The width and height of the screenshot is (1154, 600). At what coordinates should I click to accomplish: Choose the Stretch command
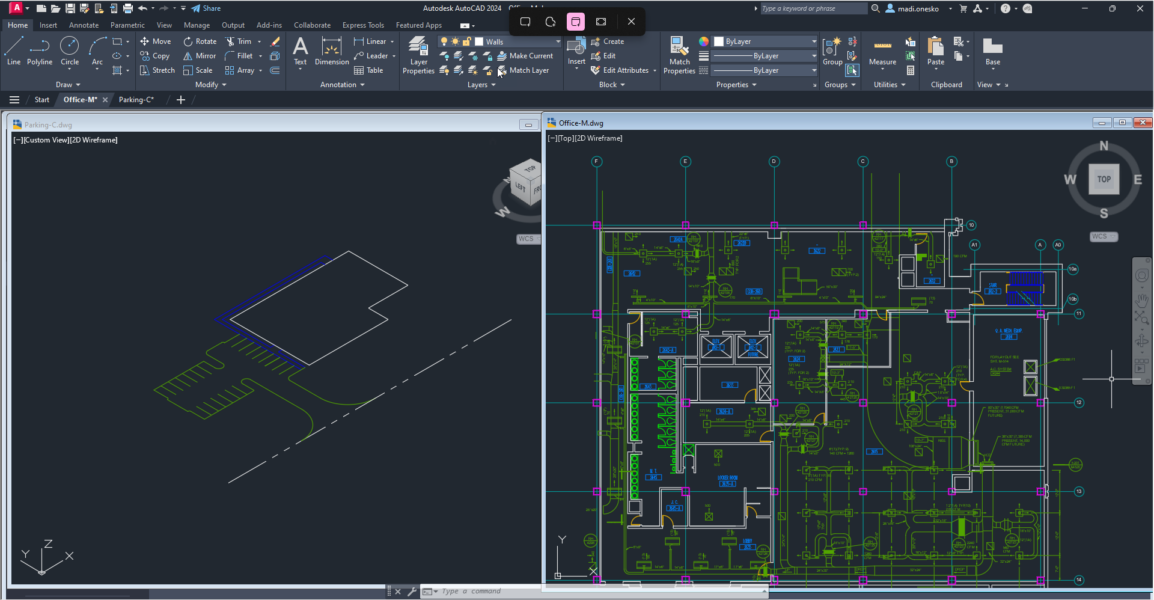click(x=157, y=71)
